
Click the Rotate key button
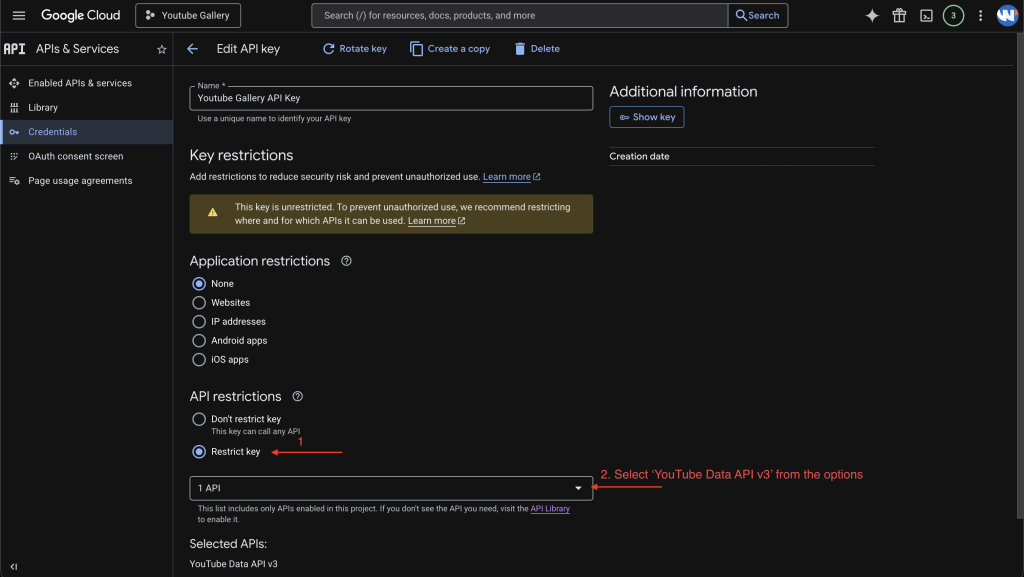(x=355, y=48)
